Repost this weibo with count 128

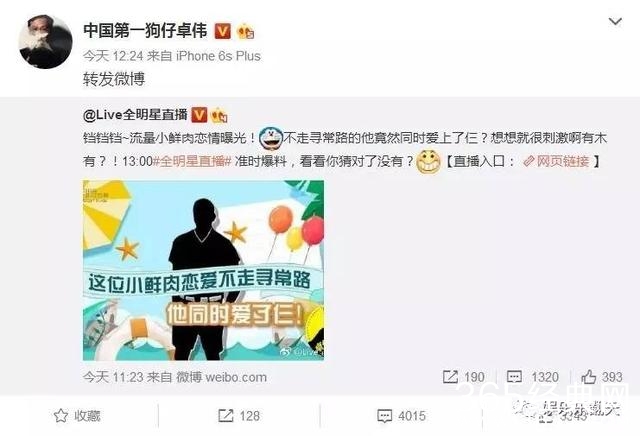[239, 416]
